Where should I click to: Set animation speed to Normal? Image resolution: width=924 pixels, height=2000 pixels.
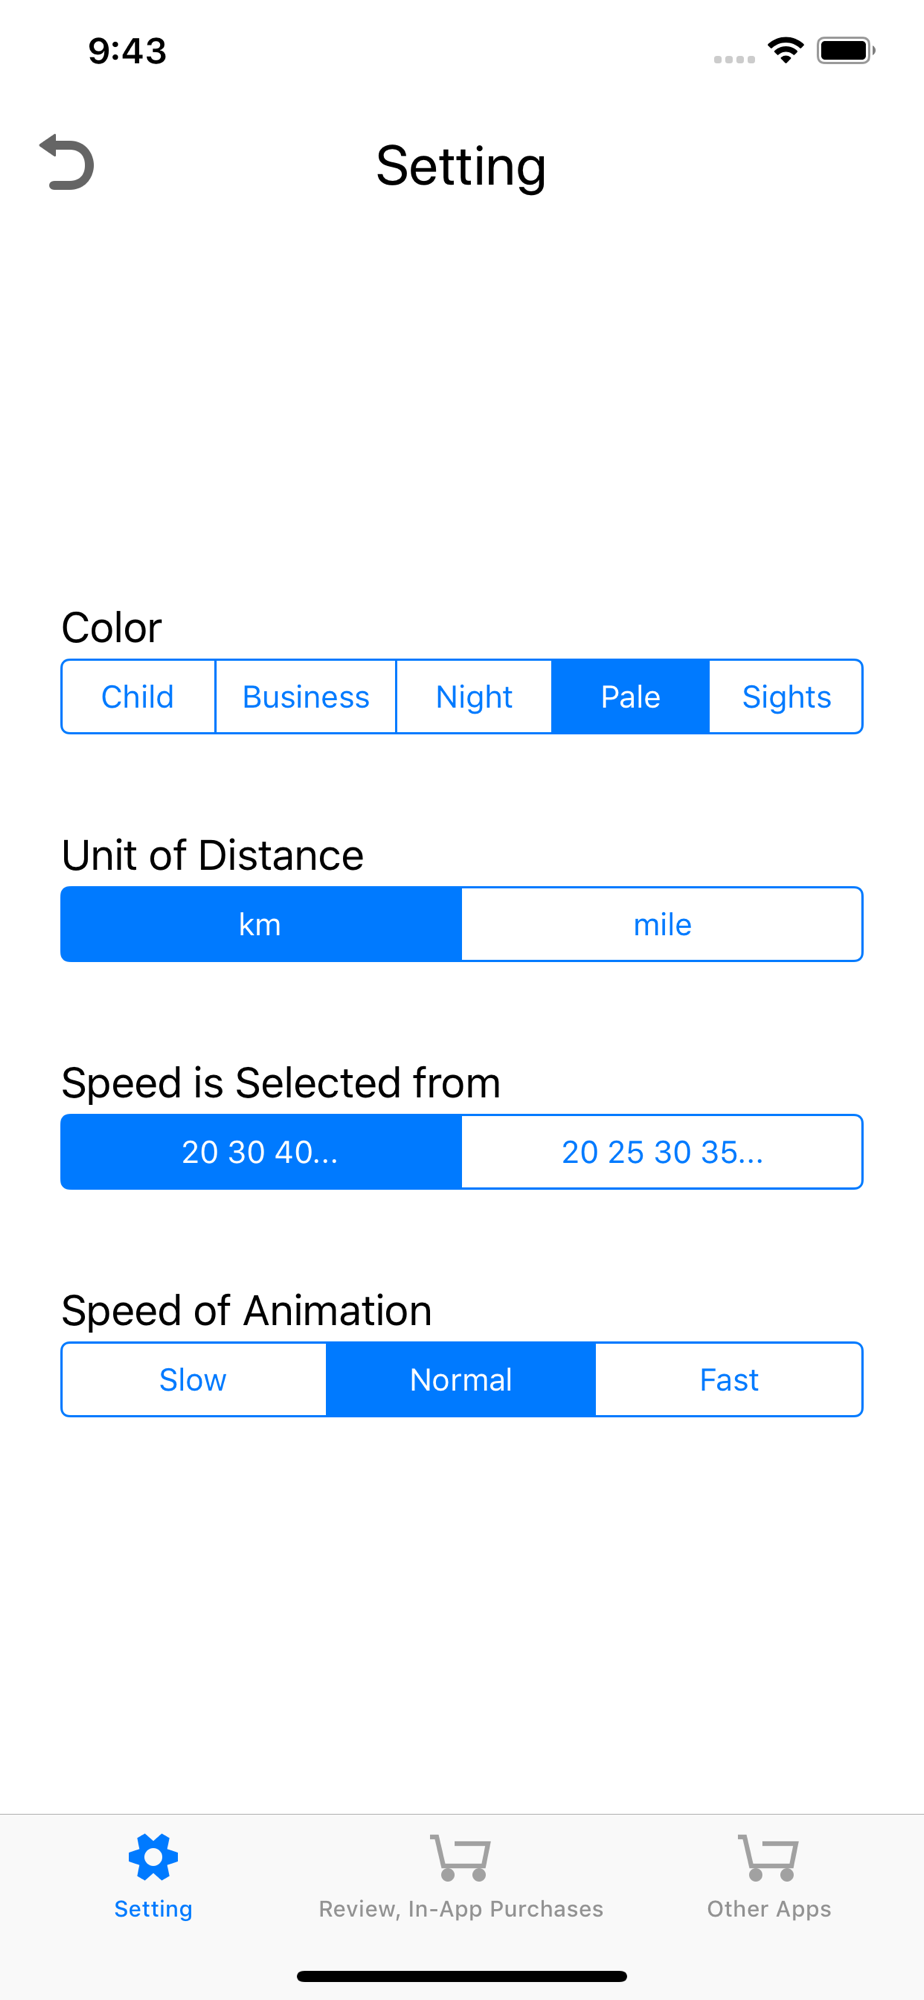[461, 1380]
